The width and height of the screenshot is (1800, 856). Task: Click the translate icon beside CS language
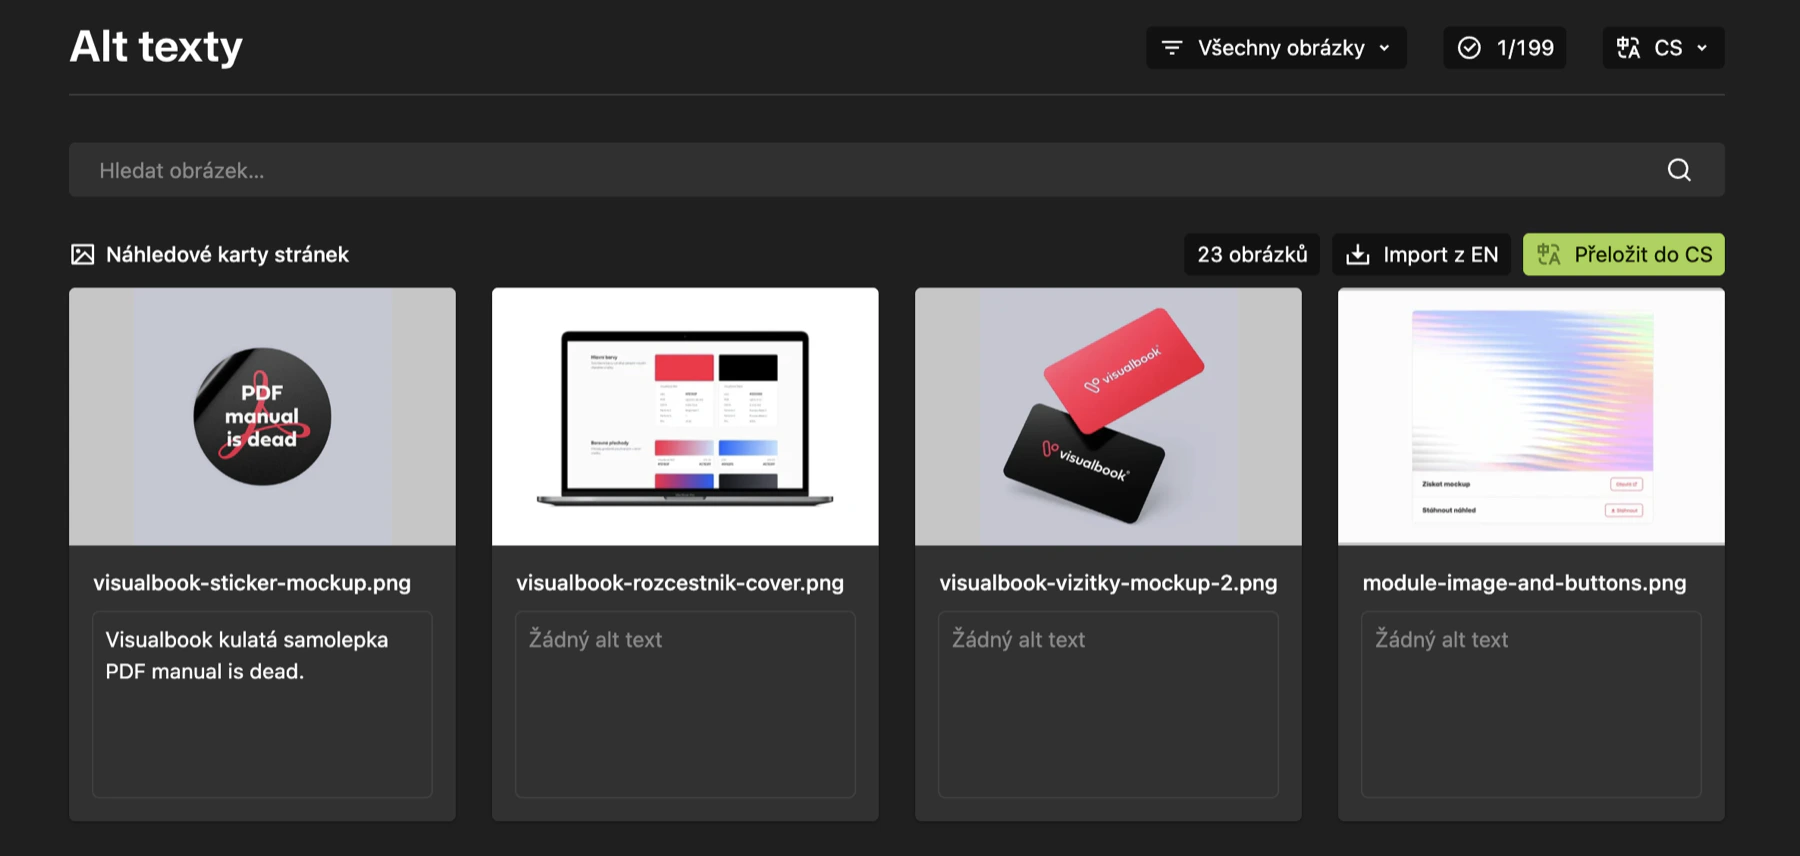(x=1628, y=48)
